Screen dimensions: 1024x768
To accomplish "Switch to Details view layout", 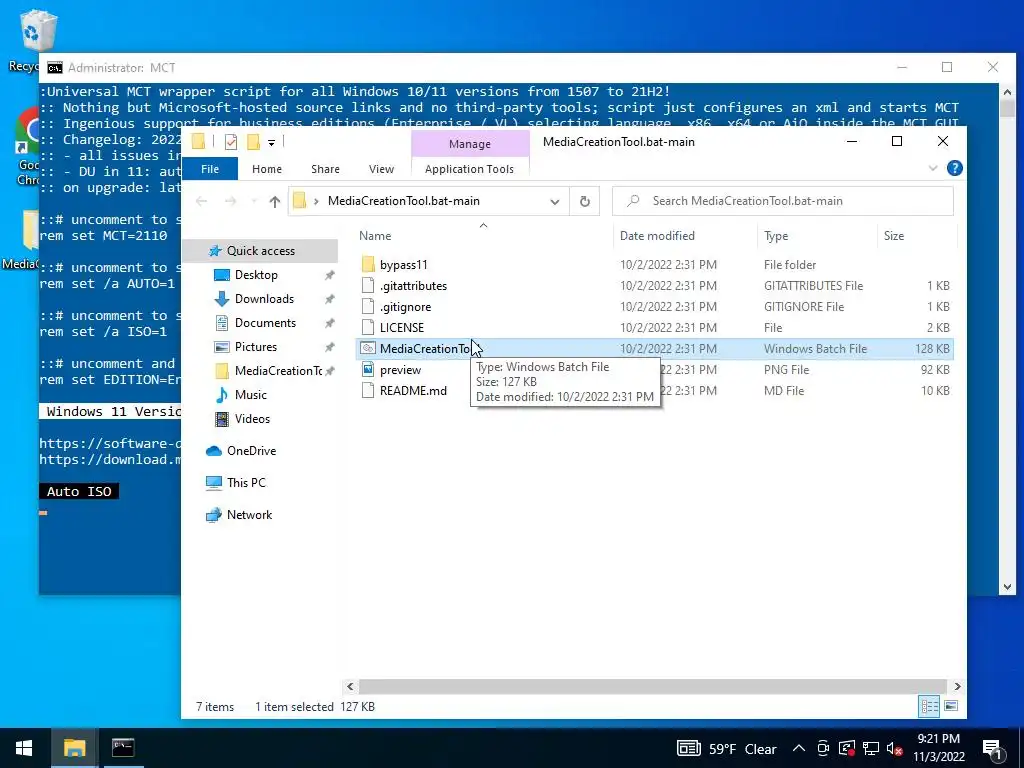I will (x=929, y=706).
